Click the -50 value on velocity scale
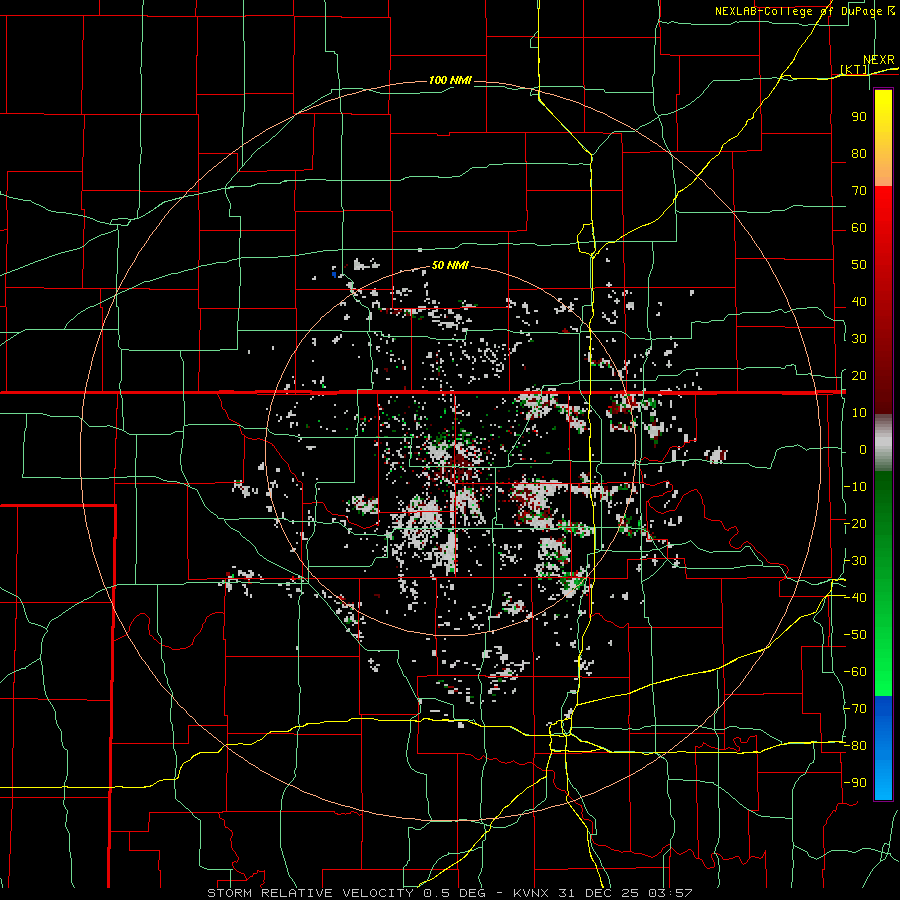This screenshot has width=900, height=900. point(855,635)
